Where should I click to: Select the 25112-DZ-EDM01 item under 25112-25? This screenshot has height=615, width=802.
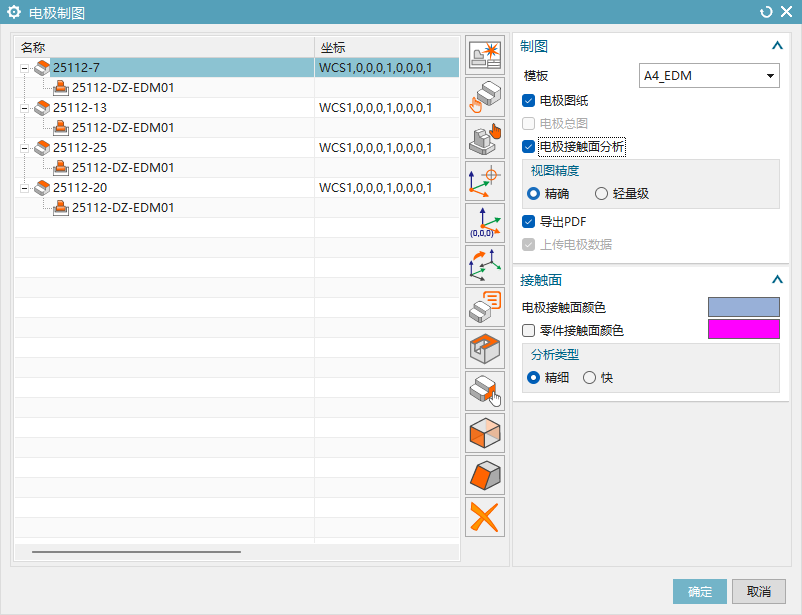(x=122, y=167)
